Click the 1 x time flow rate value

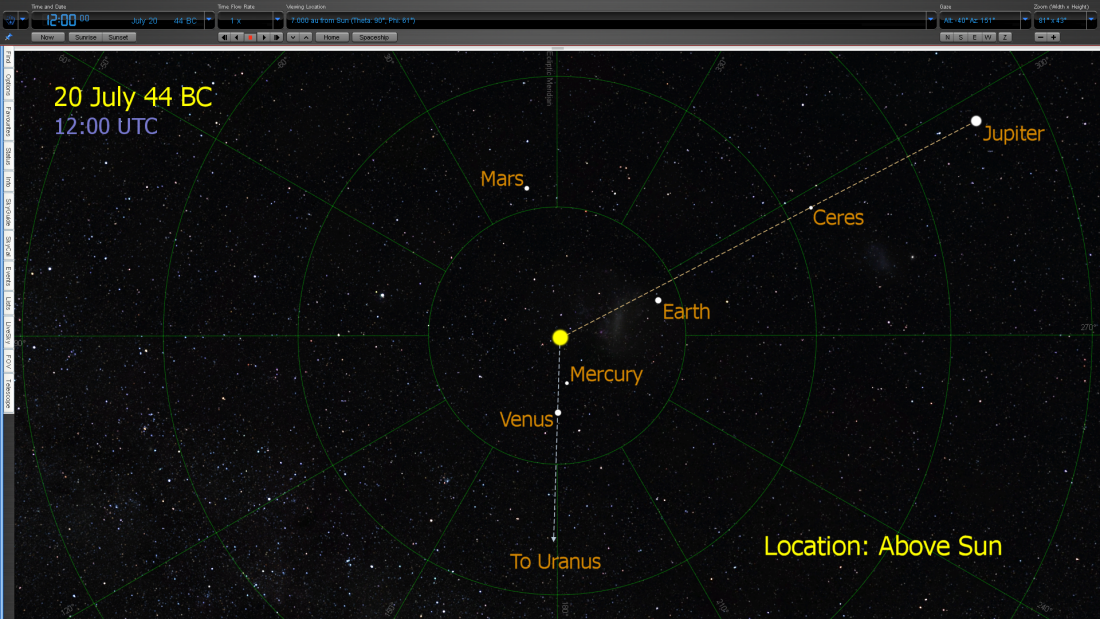tap(236, 21)
